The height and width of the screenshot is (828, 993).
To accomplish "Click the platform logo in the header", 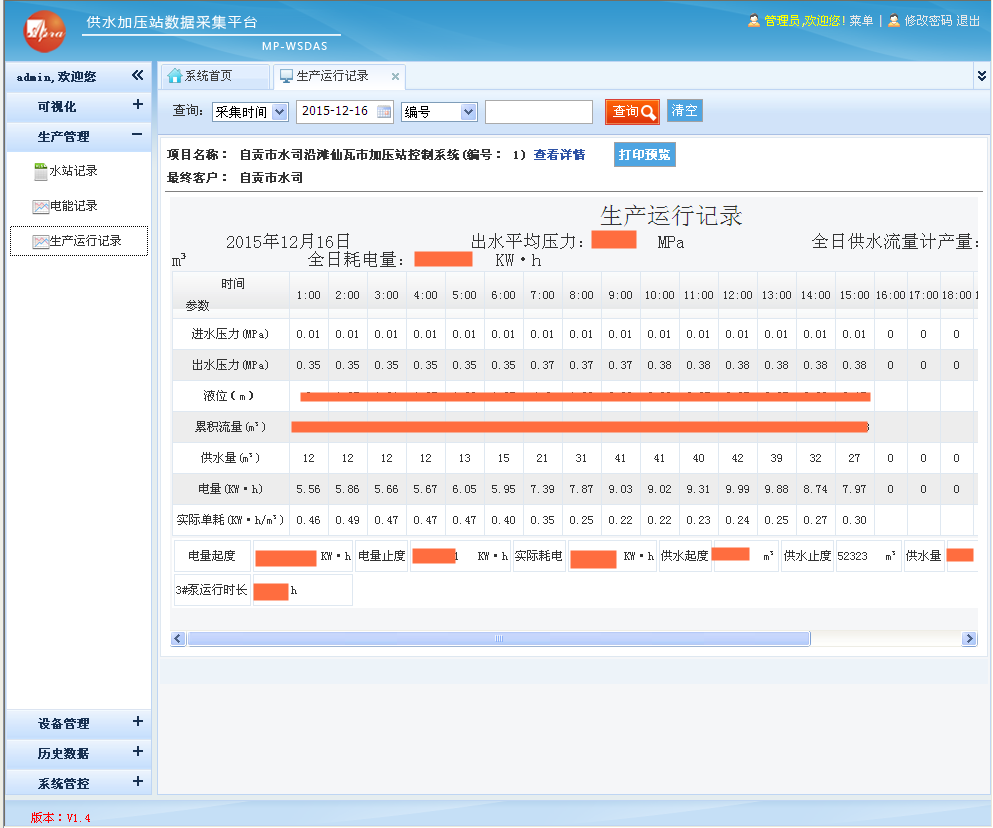I will 44,31.
